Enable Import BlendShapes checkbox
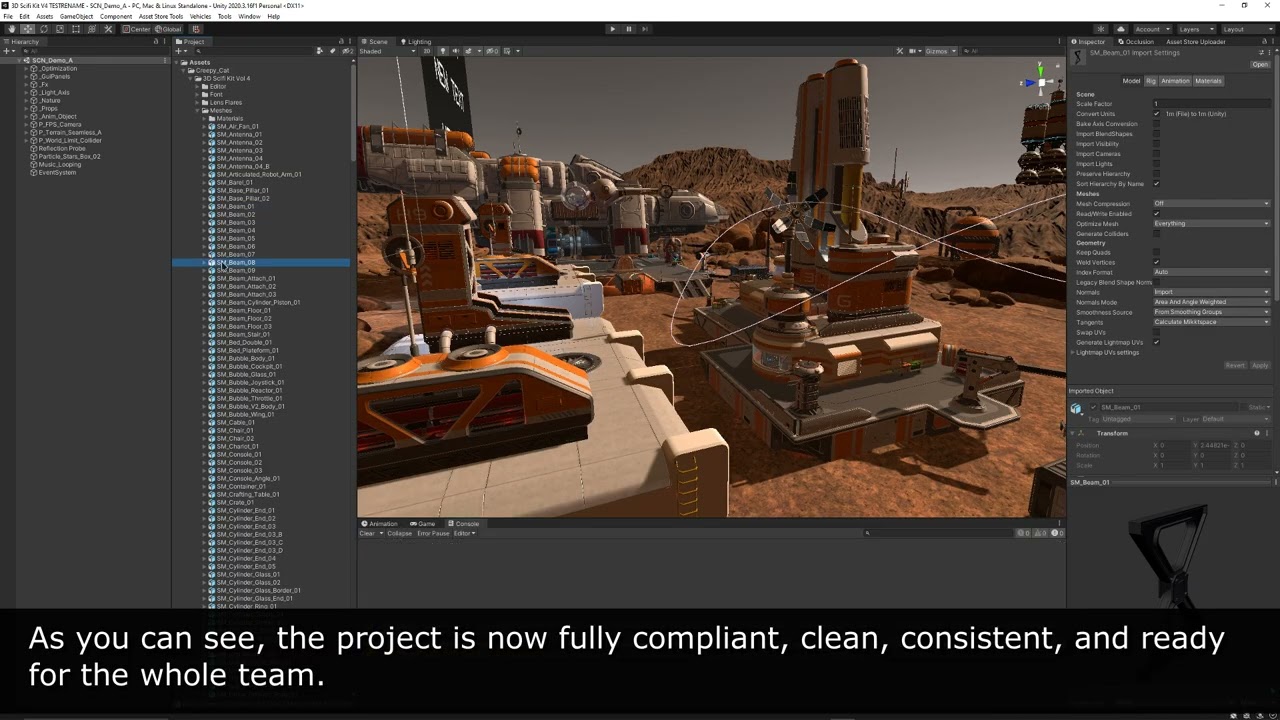 1157,134
